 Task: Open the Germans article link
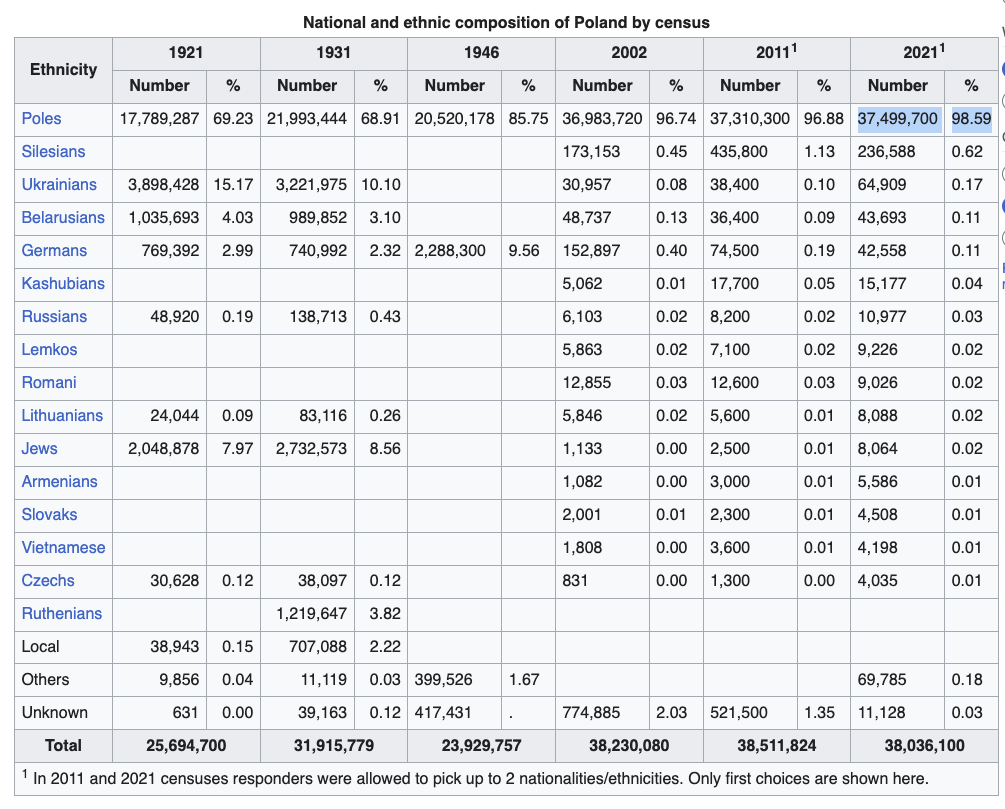54,251
